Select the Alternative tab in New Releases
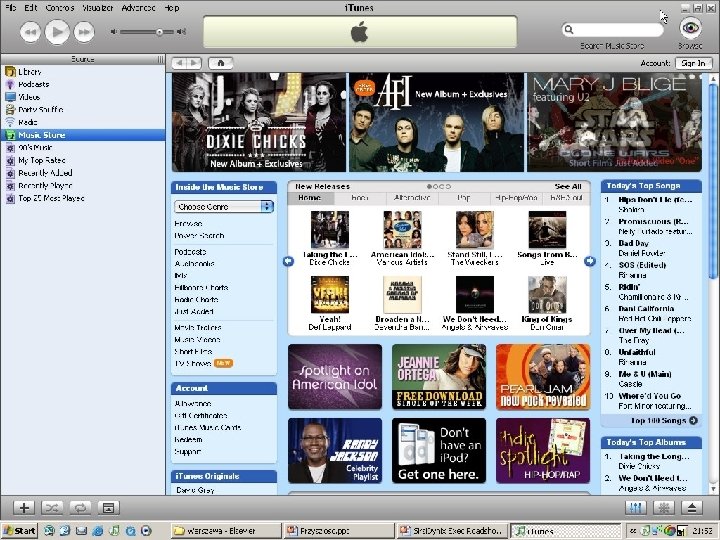 (x=412, y=198)
